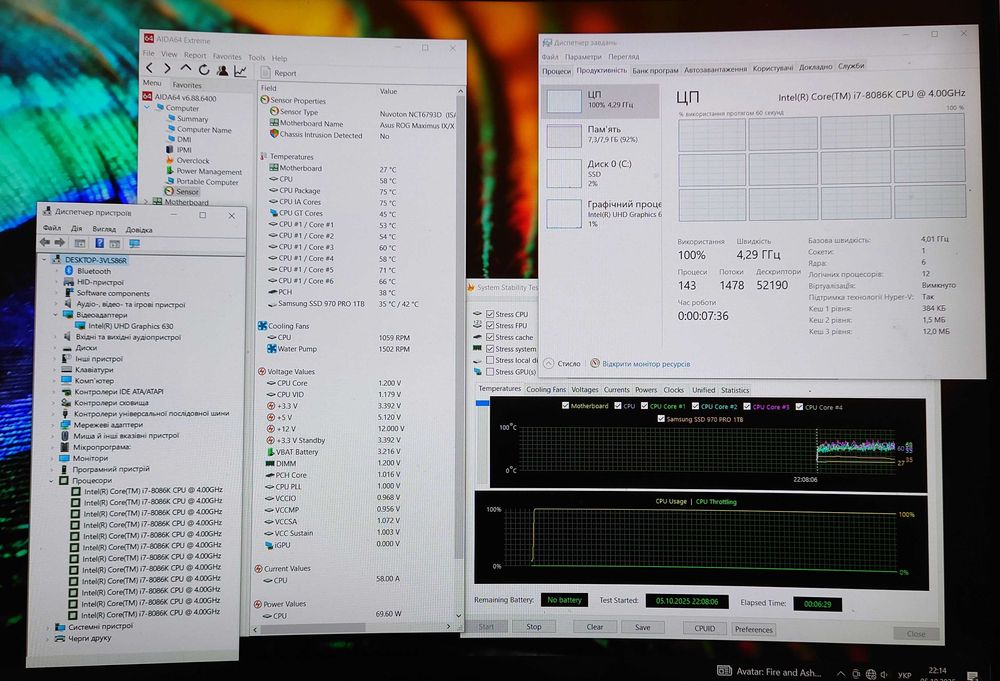Viewport: 1000px width, 681px height.
Task: Open Statistics tab in System Stability Test
Action: (x=735, y=390)
